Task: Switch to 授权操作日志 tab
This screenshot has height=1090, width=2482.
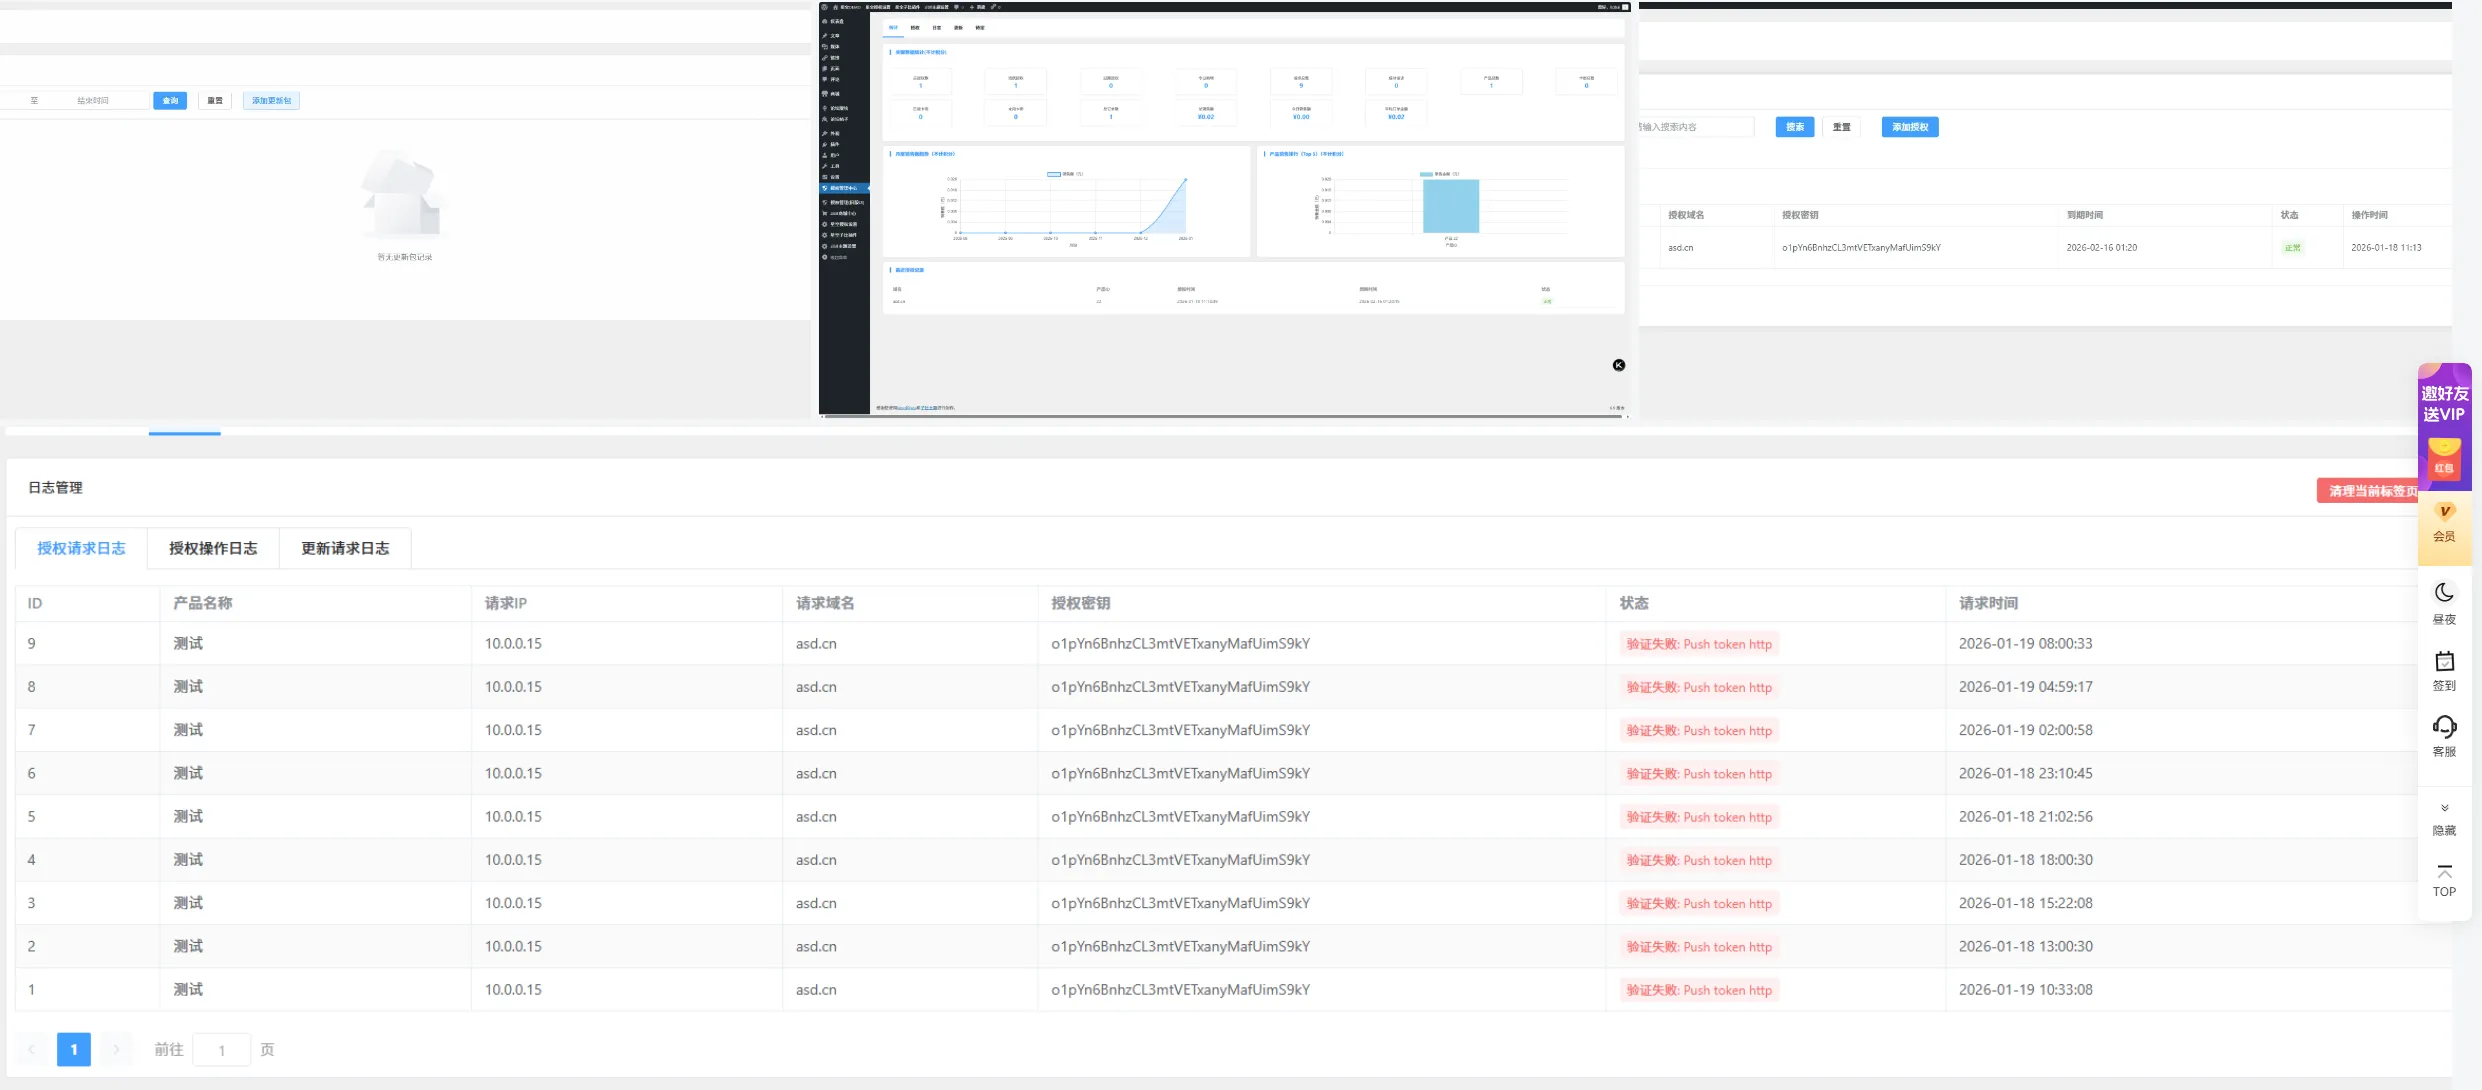Action: tap(213, 548)
